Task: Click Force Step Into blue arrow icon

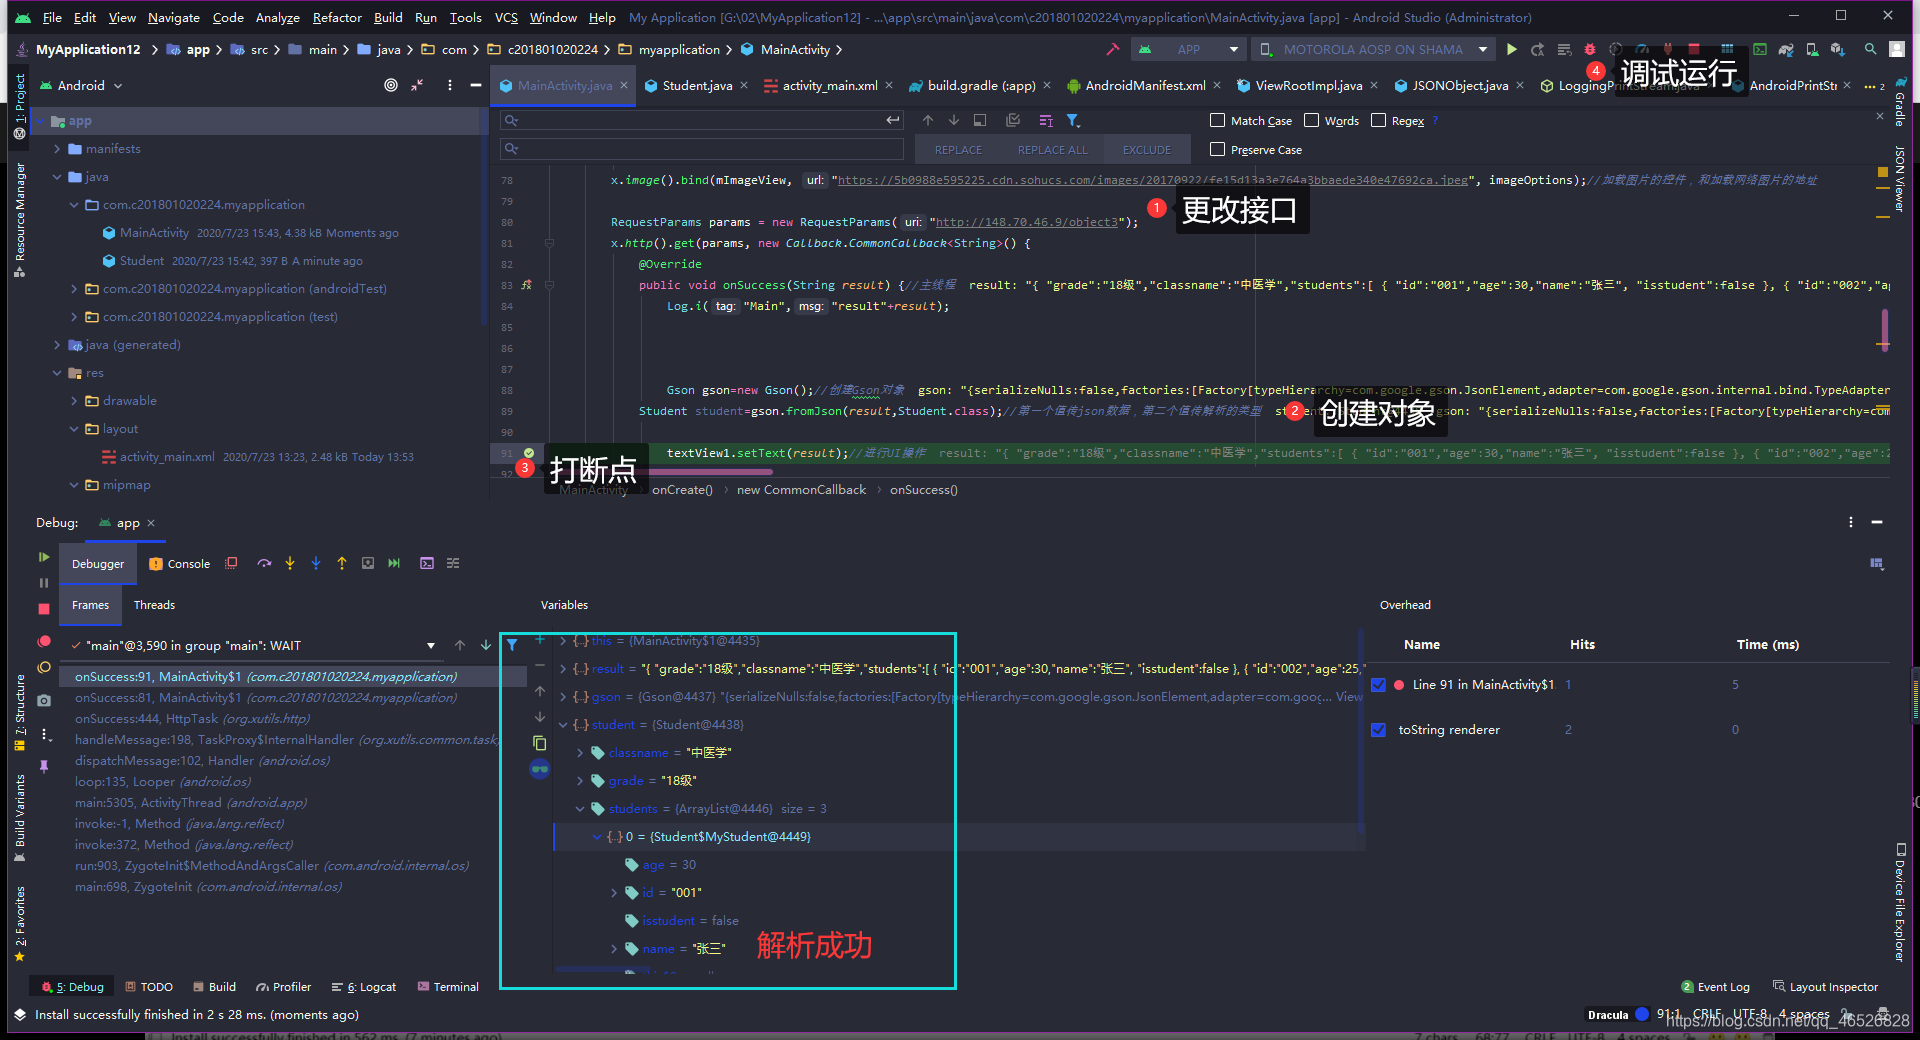Action: (316, 563)
